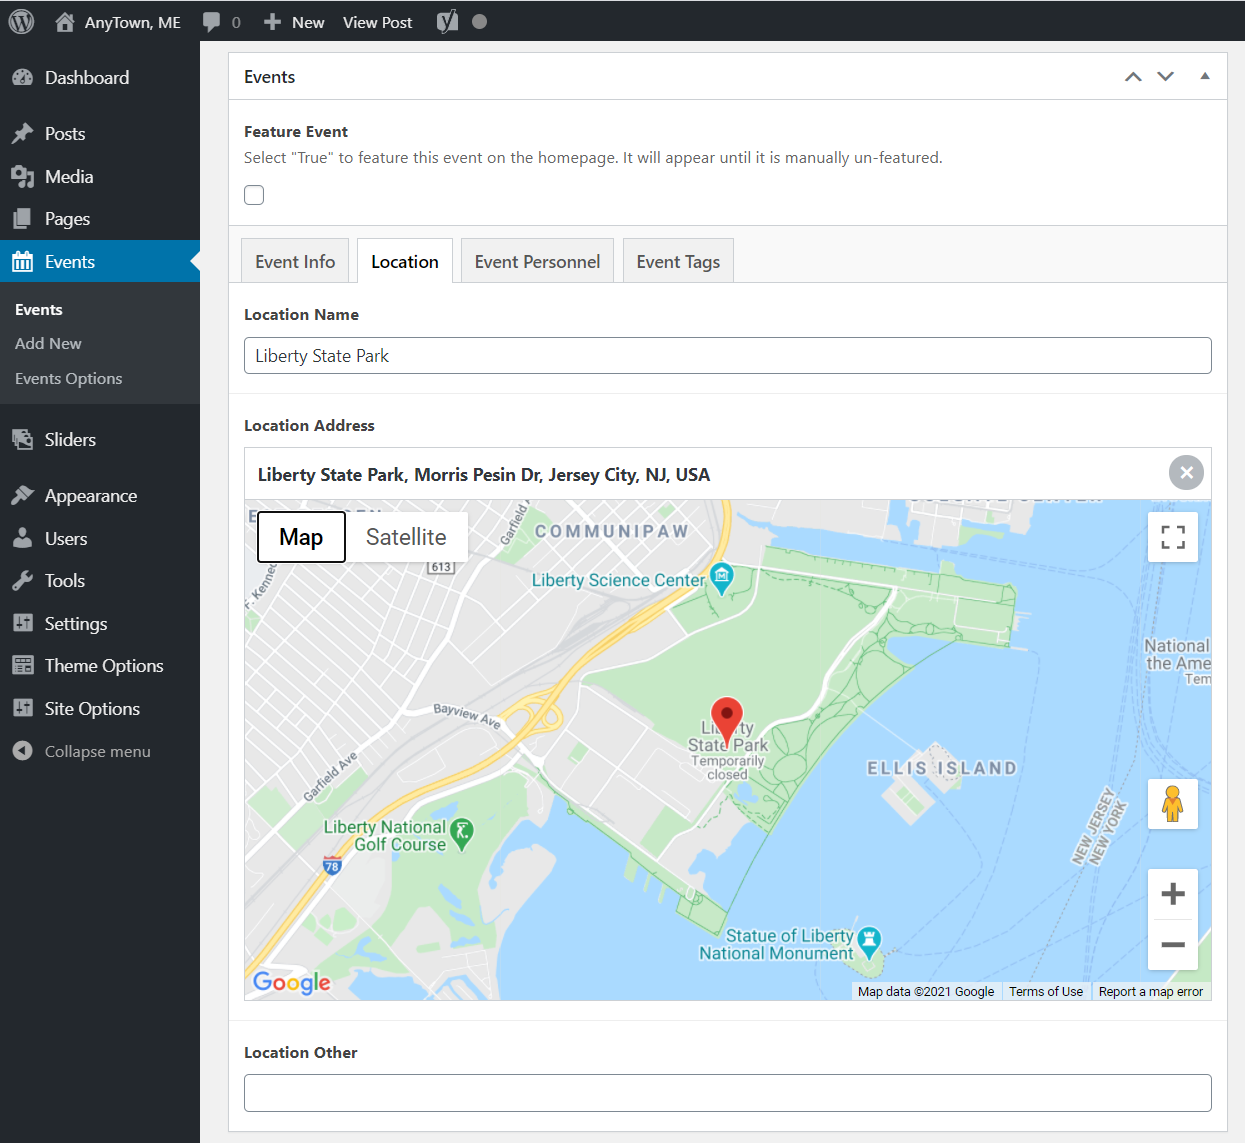Click the red location pin marker

(727, 720)
